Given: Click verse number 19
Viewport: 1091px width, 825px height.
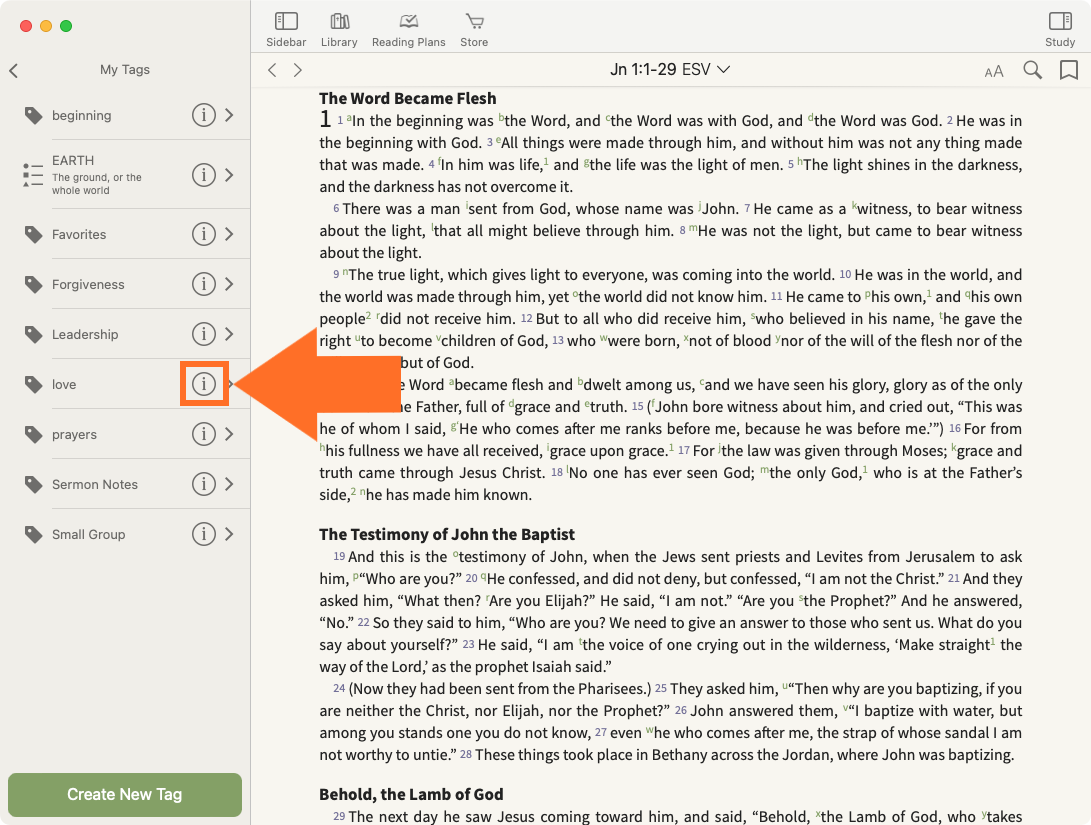Looking at the screenshot, I should pos(339,556).
